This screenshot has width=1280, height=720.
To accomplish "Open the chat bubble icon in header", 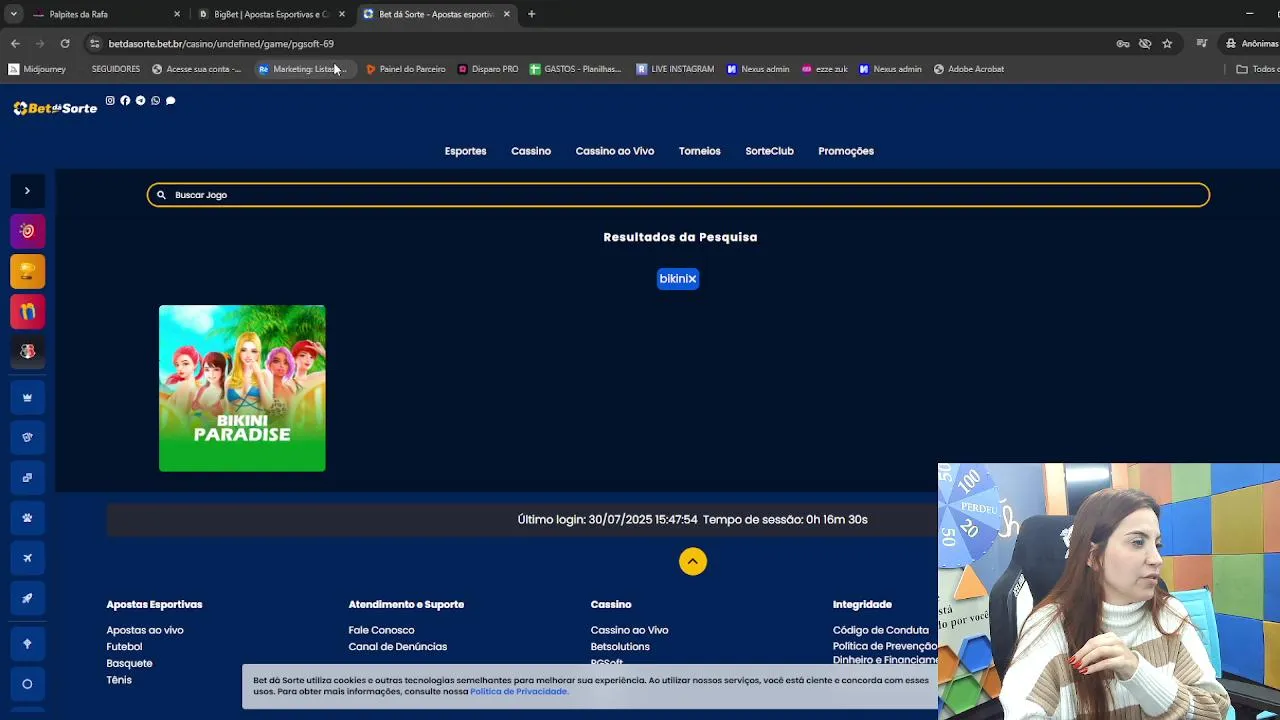I will click(x=170, y=100).
